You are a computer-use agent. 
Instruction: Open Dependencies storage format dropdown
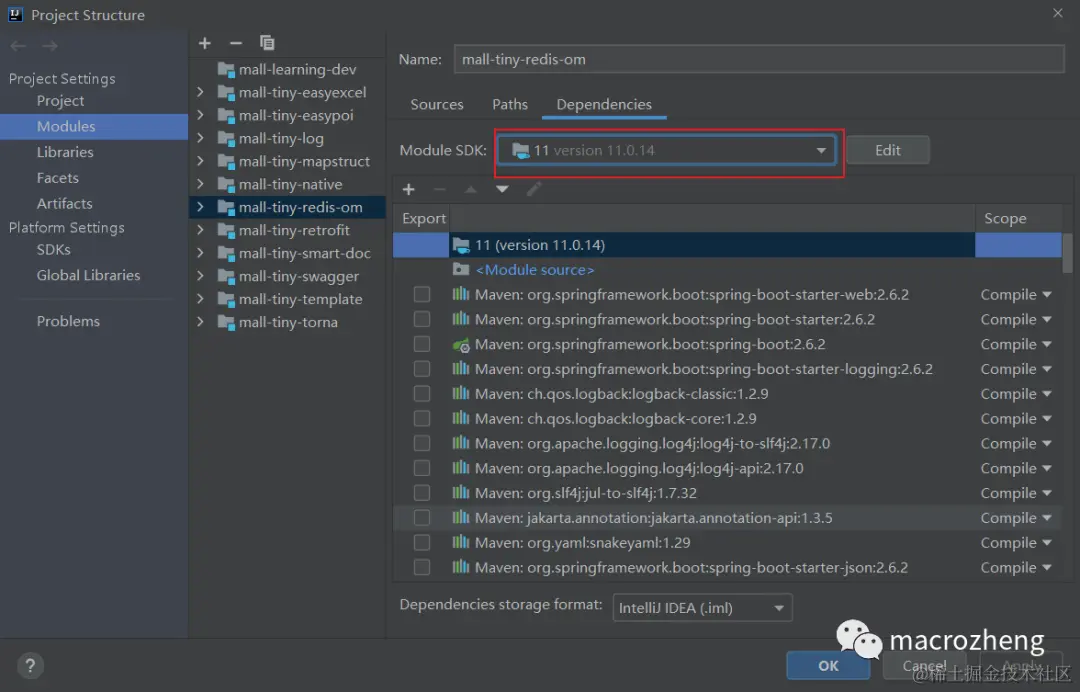click(x=703, y=608)
